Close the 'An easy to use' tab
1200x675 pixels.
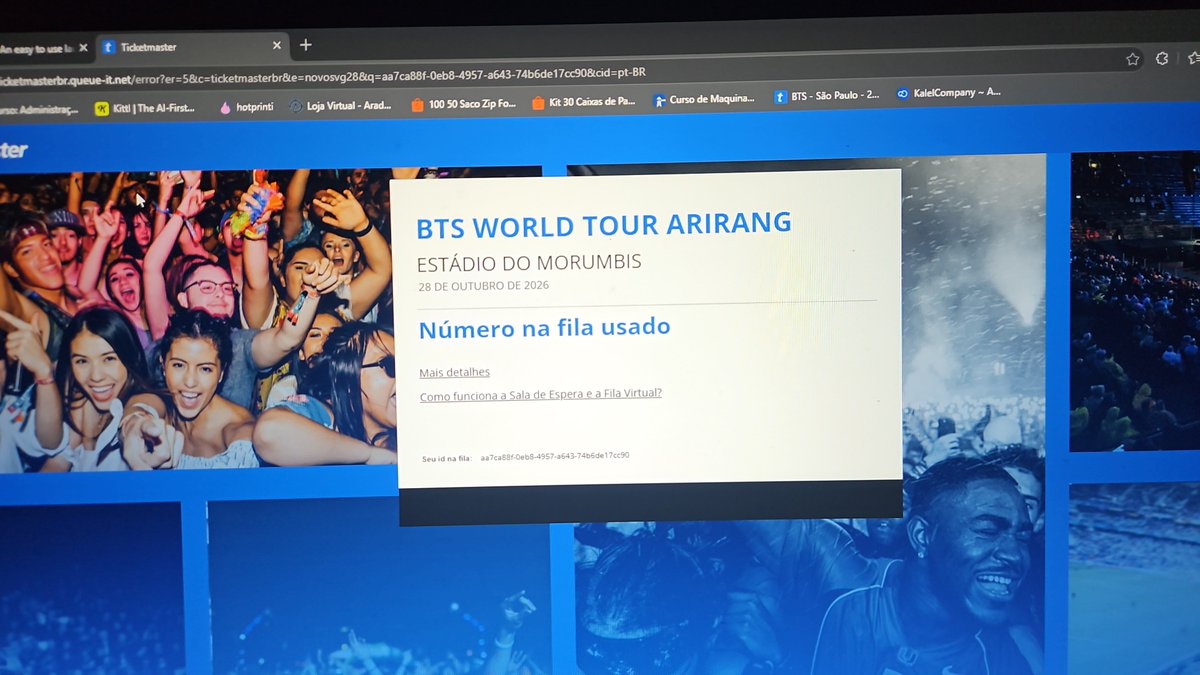pyautogui.click(x=83, y=47)
